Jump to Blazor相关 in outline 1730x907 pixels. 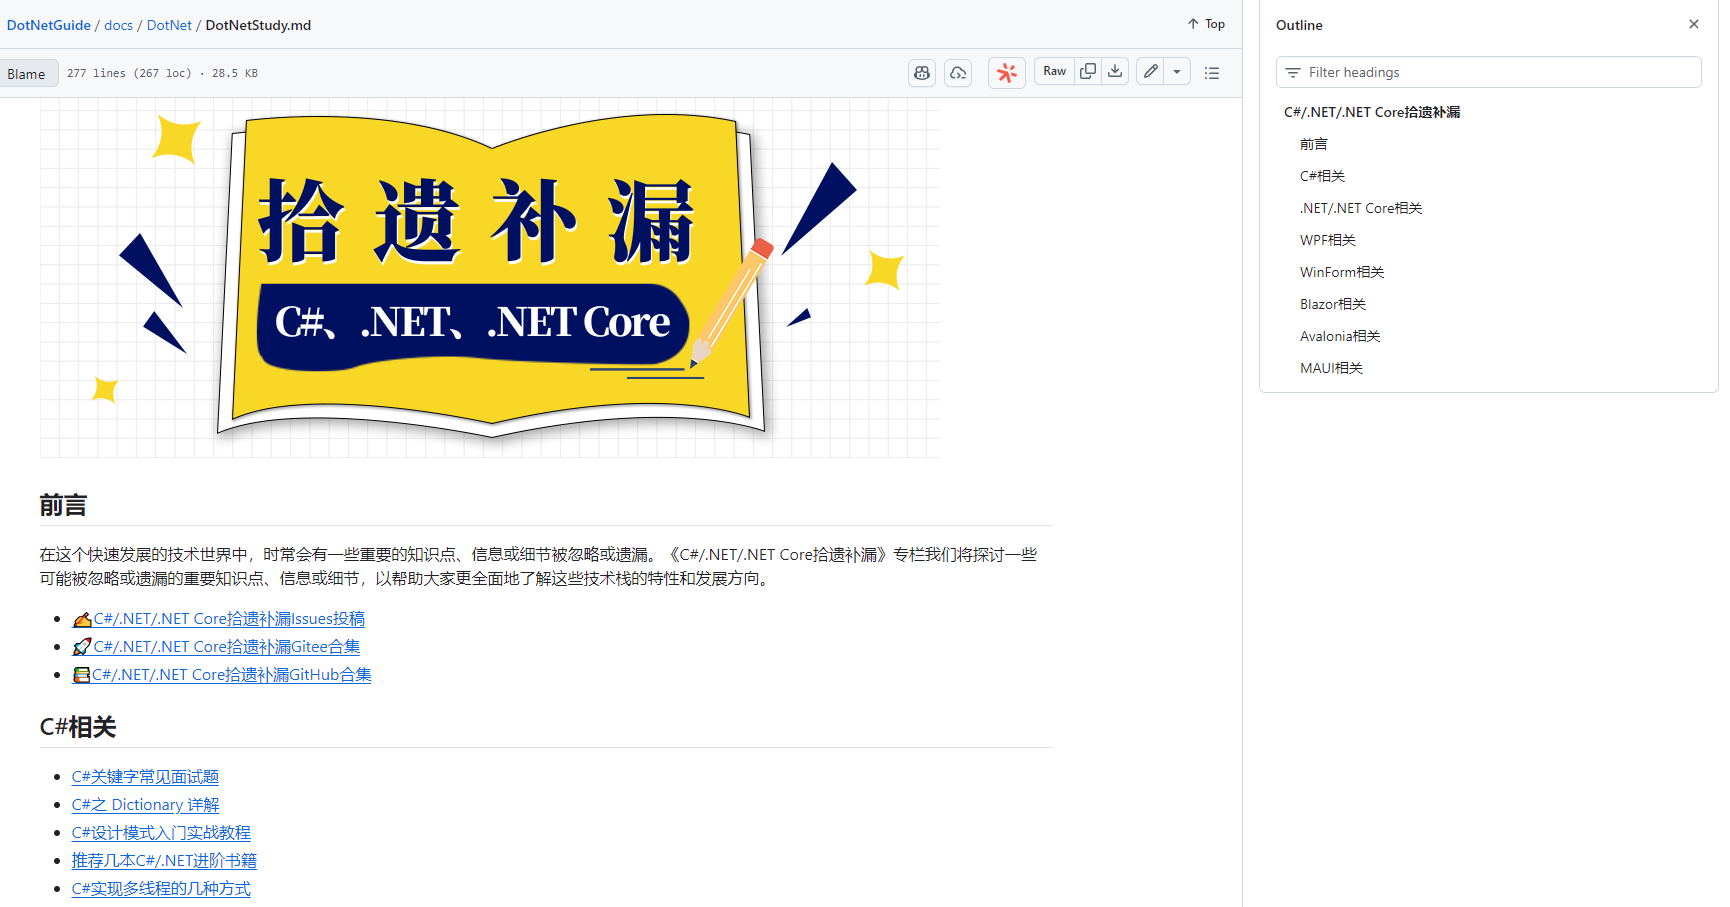tap(1333, 304)
